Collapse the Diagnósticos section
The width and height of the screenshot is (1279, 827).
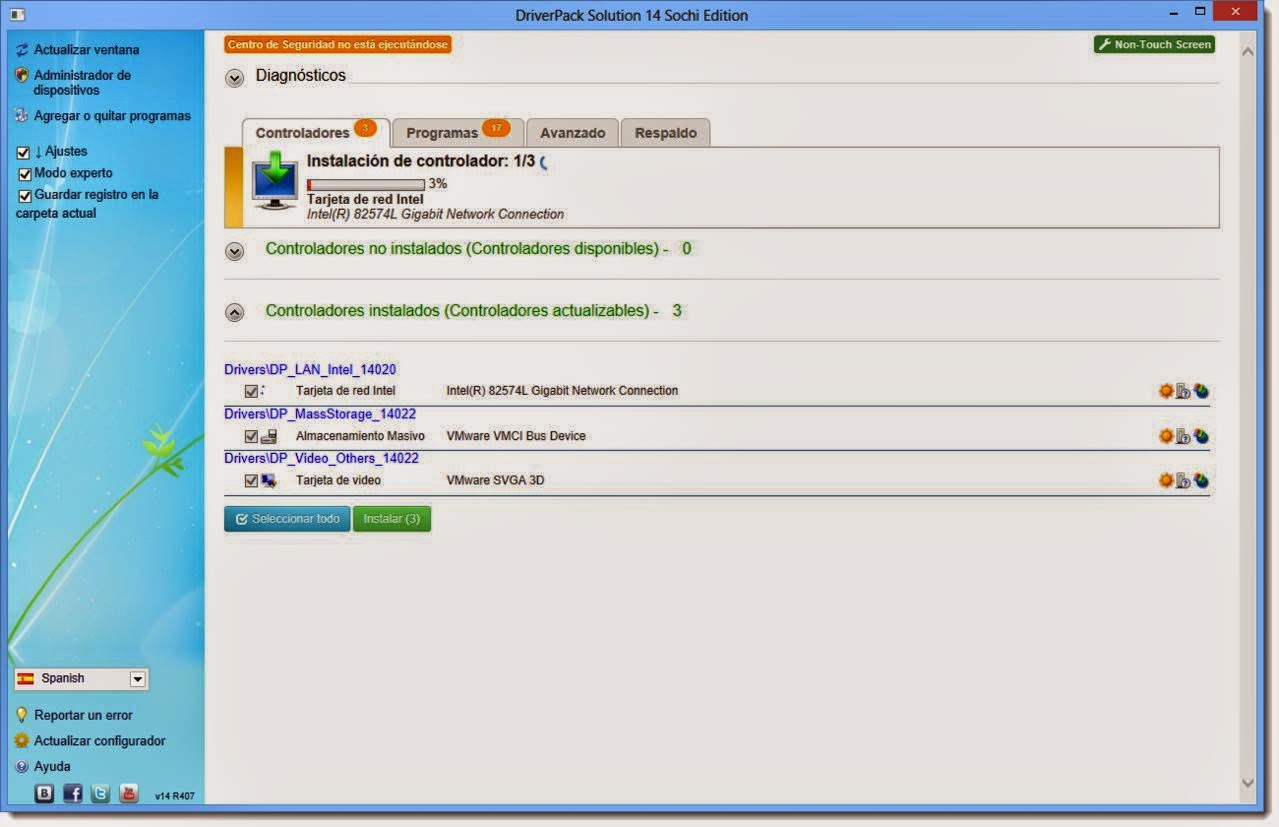[234, 78]
